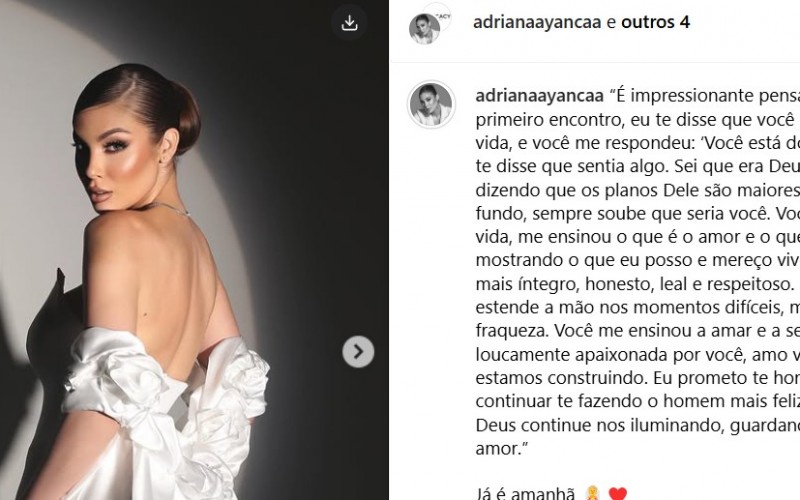
Task: Click the red heart emoji in the caption
Action: coord(618,493)
